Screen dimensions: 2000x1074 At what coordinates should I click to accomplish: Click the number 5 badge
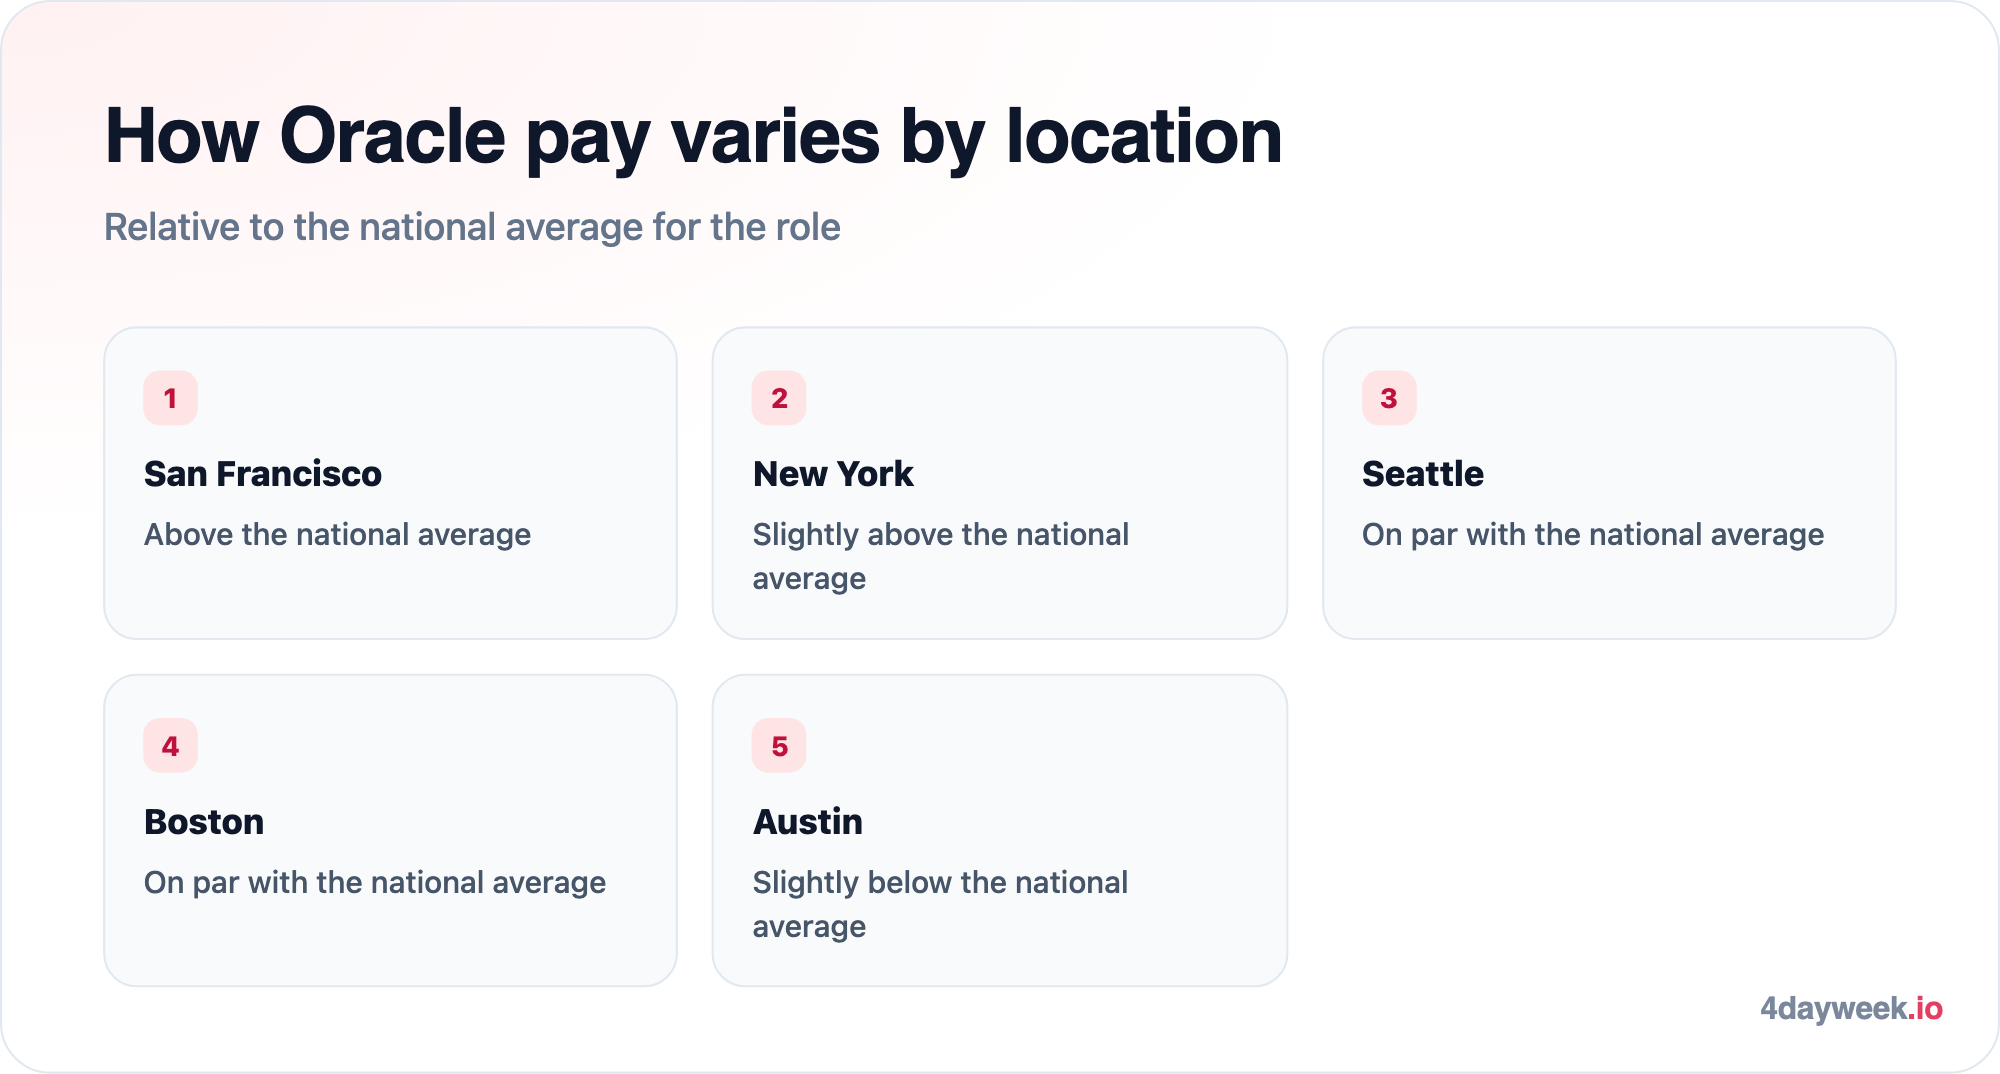coord(779,746)
